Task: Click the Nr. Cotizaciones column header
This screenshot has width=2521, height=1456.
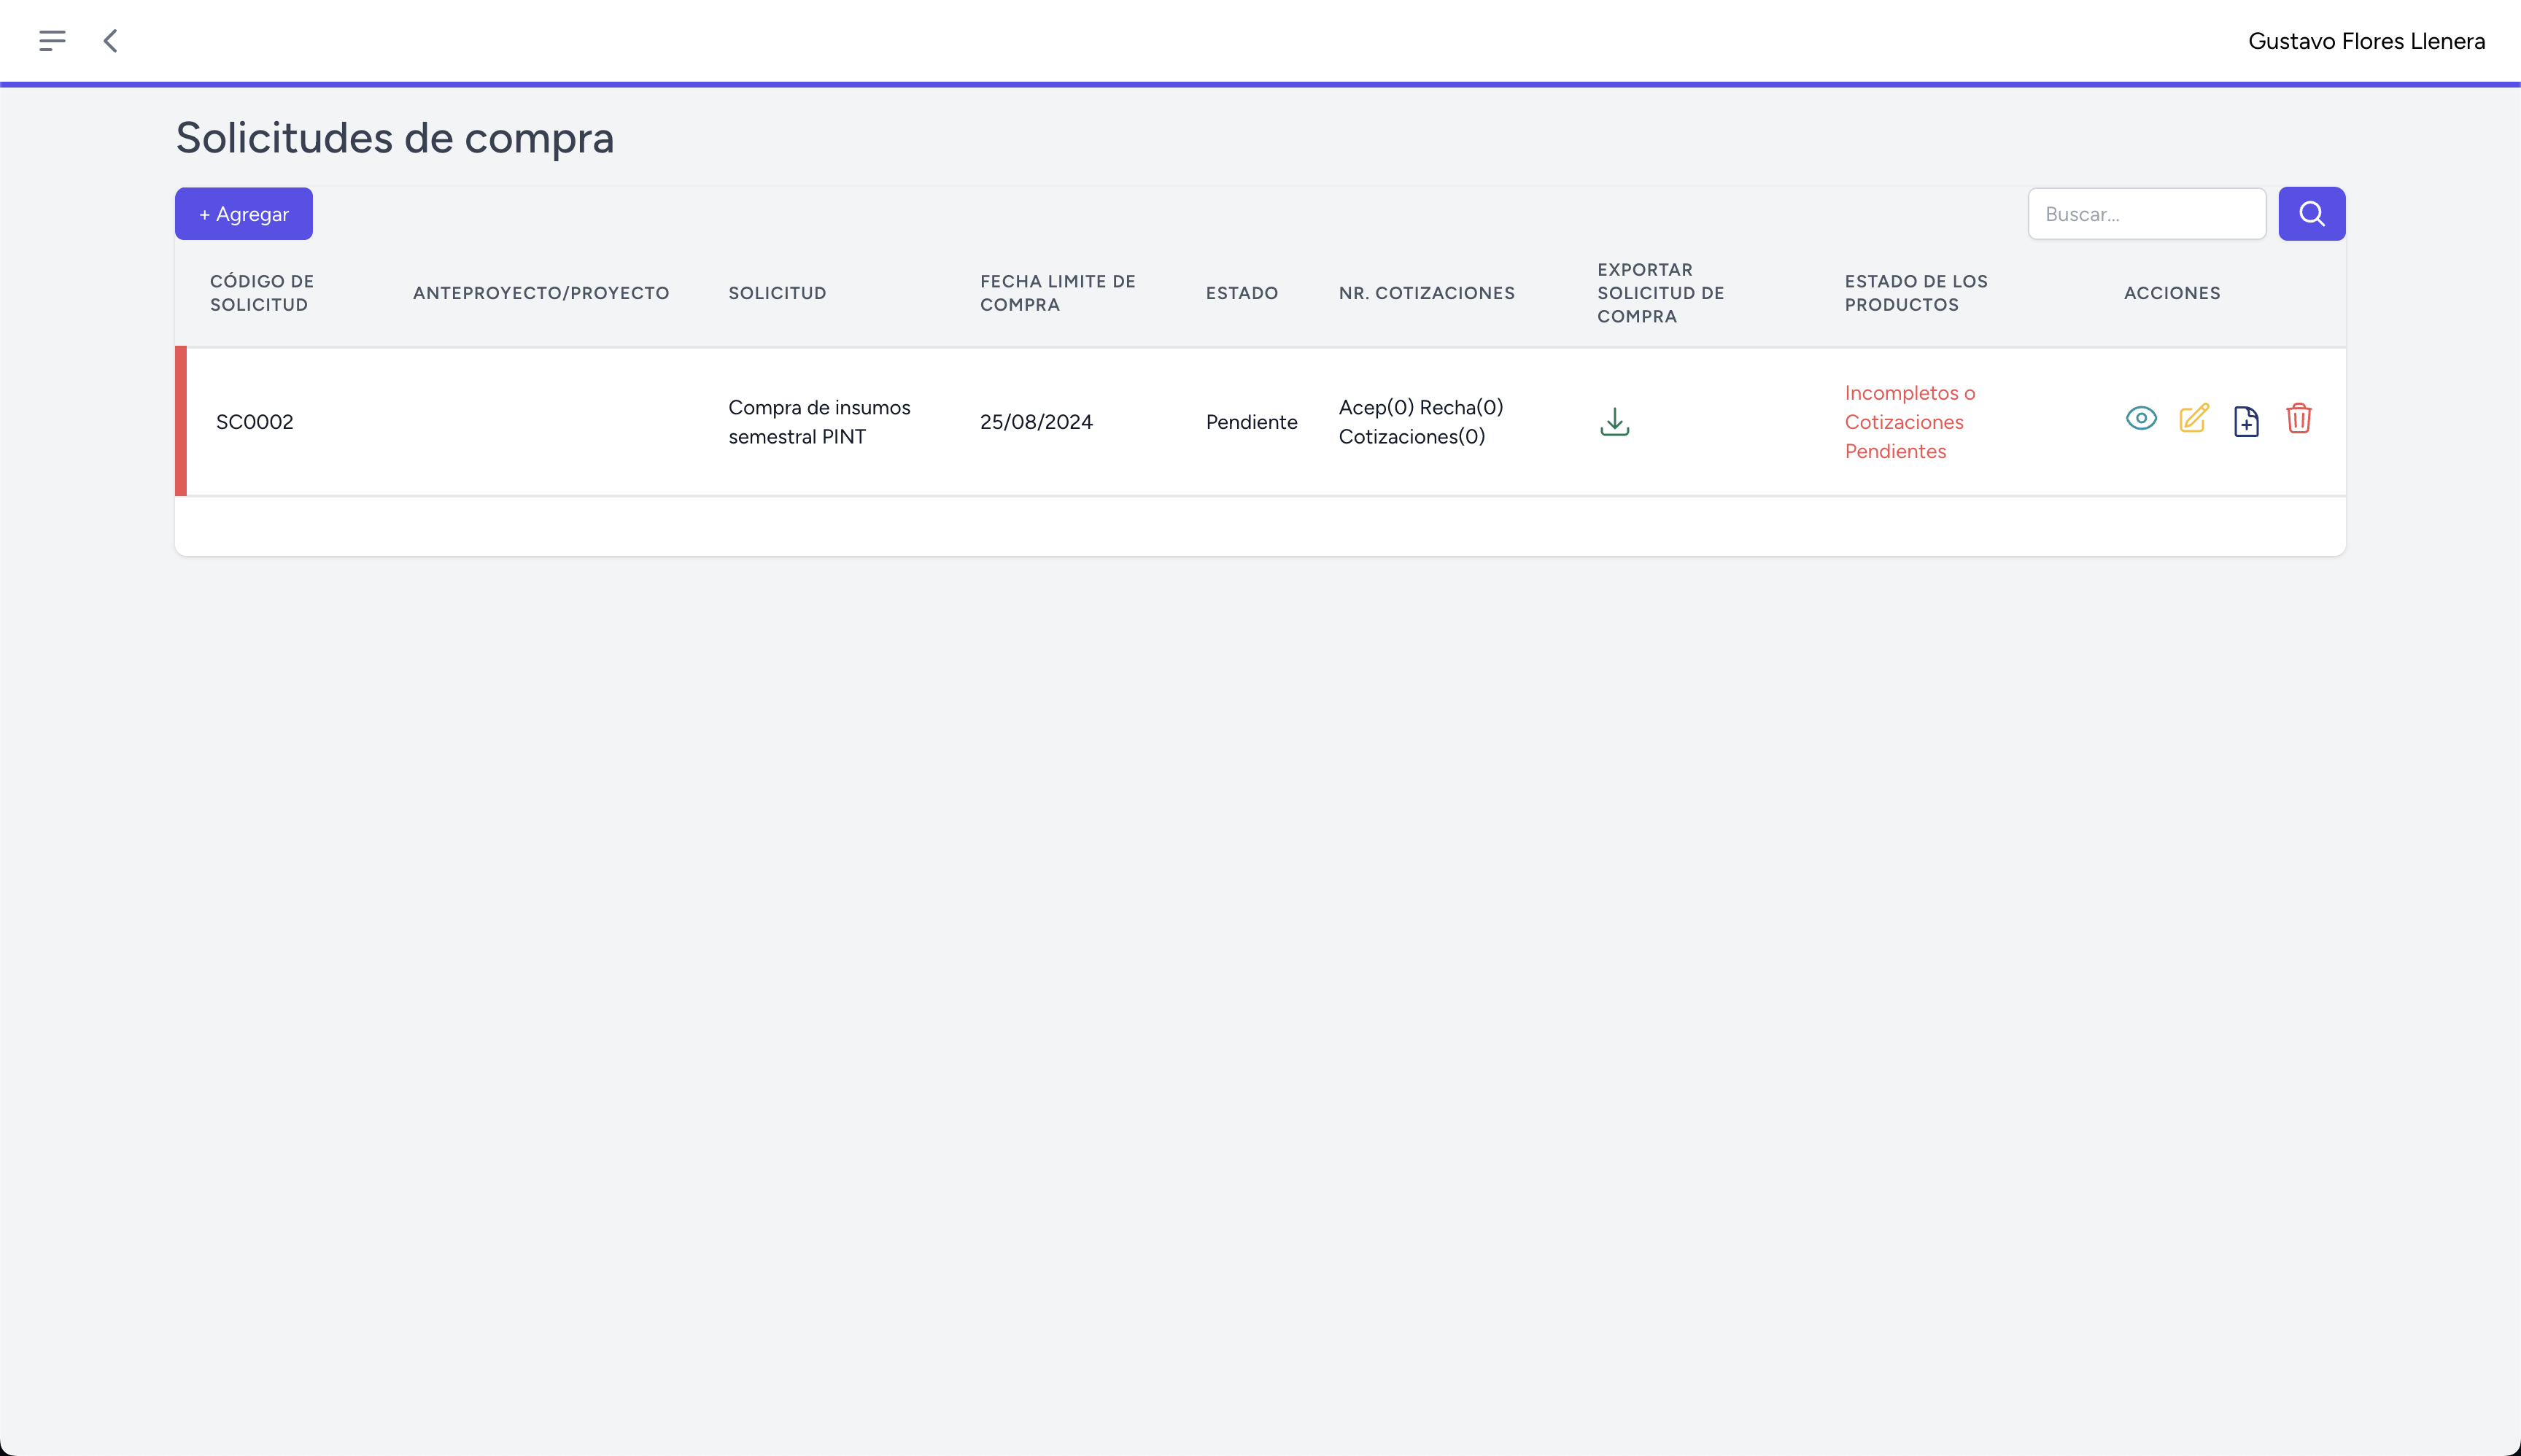Action: tap(1426, 293)
